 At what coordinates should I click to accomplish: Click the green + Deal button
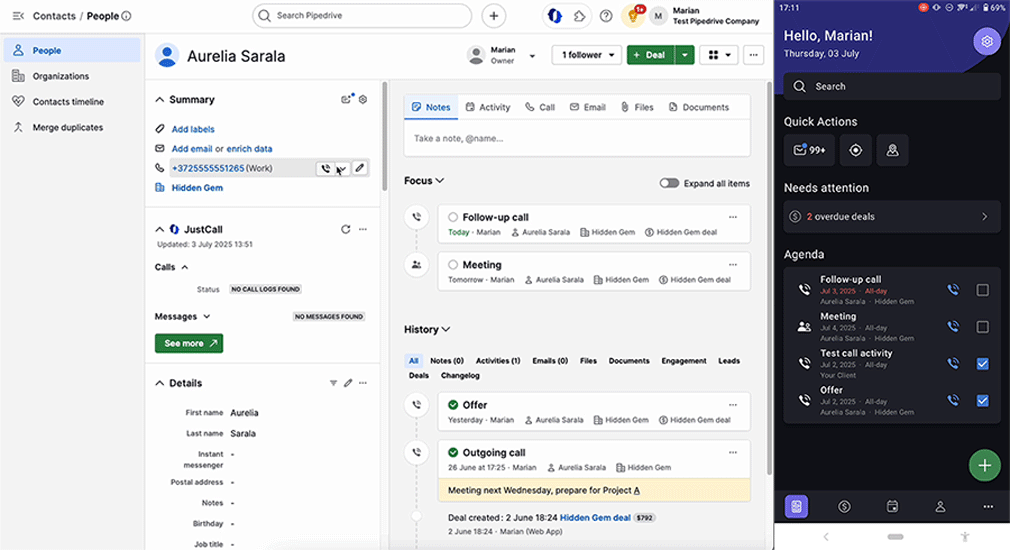tap(651, 55)
